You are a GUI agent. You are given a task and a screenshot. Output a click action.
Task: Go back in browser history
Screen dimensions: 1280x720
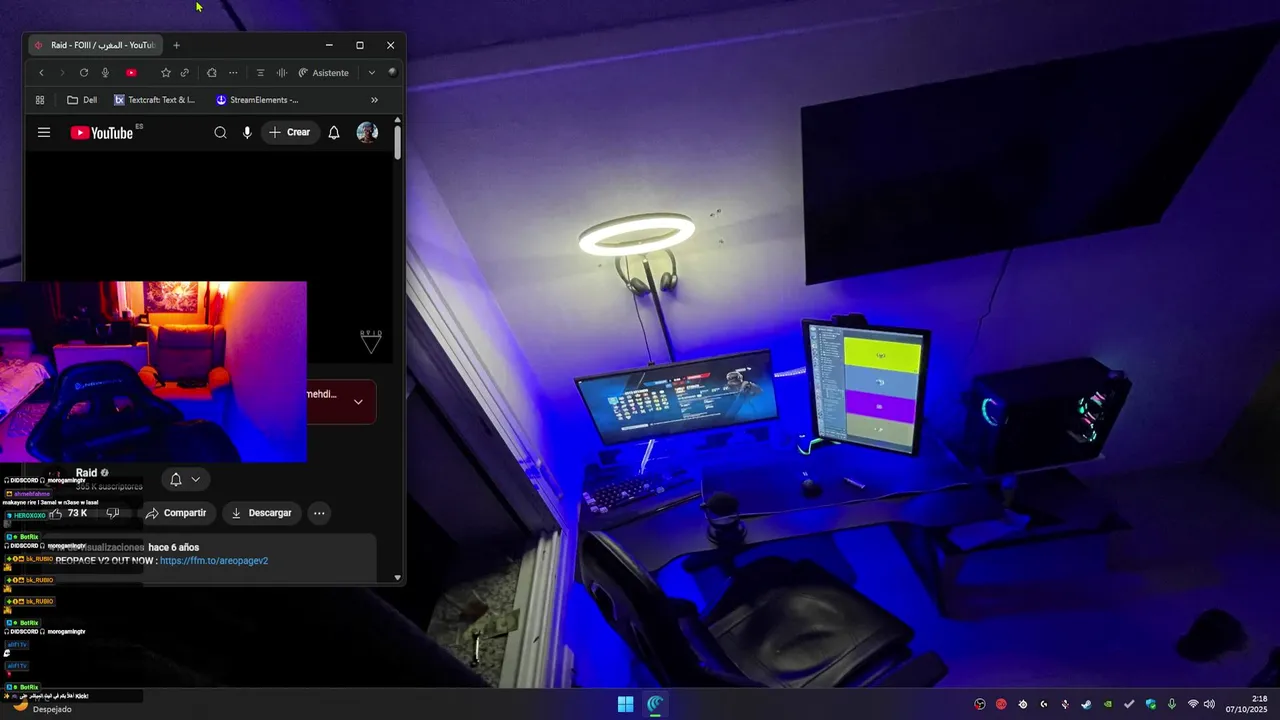(x=41, y=73)
